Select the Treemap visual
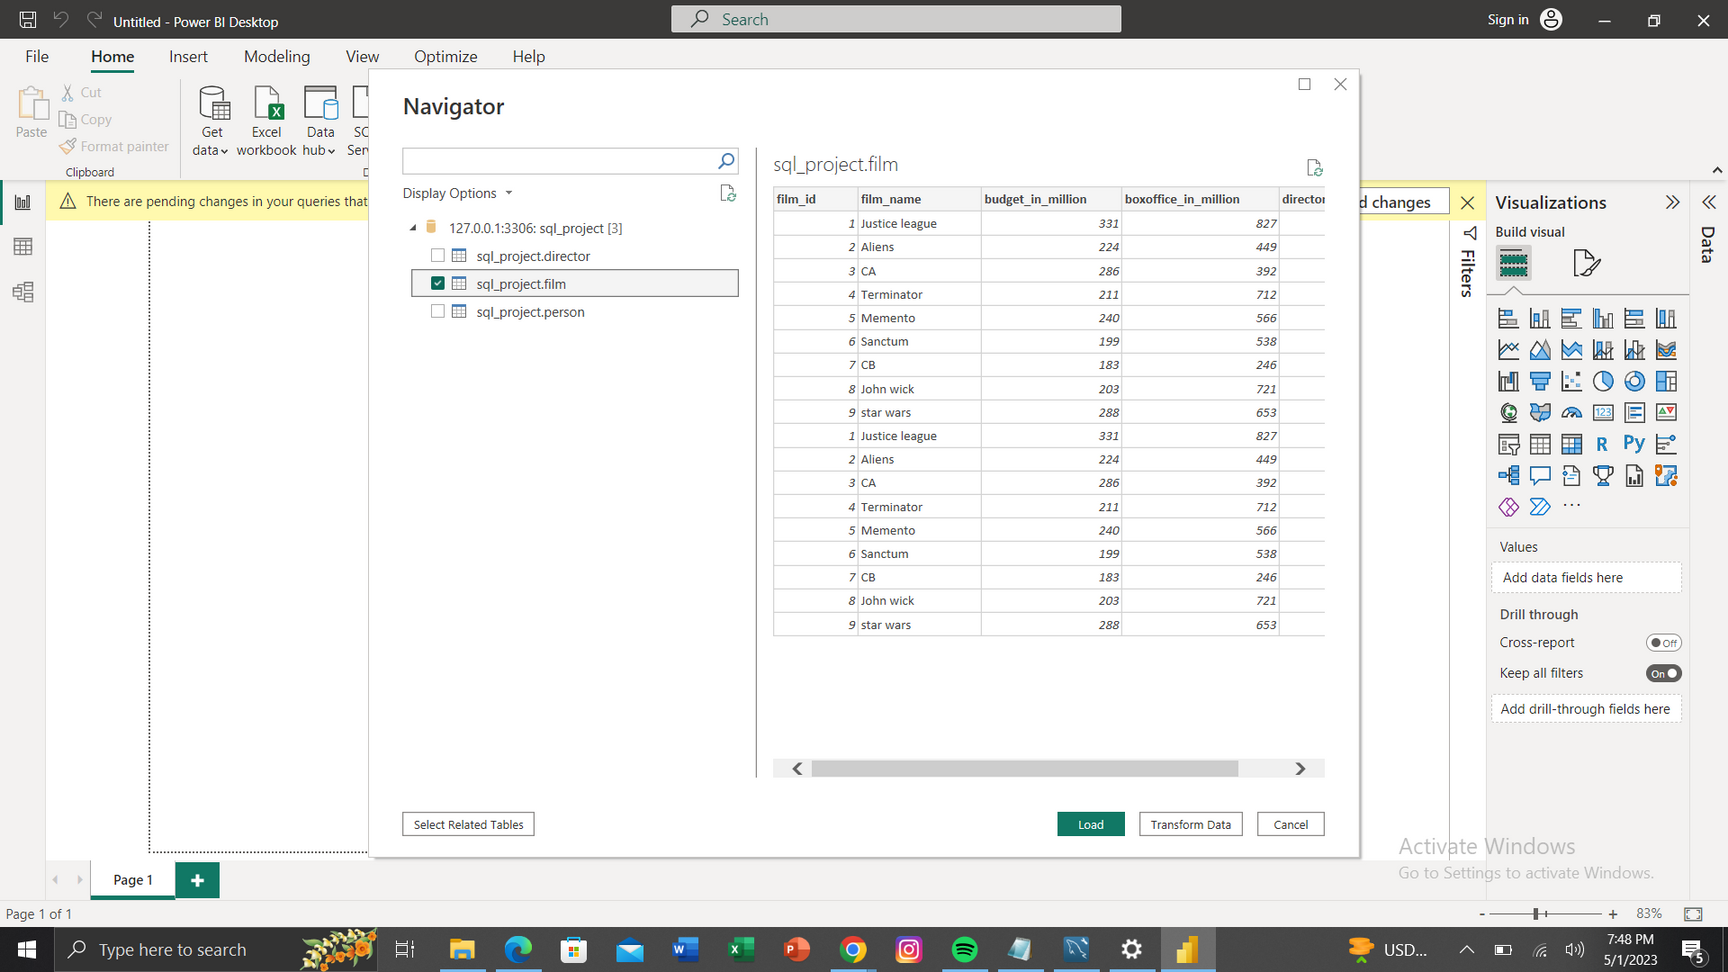This screenshot has width=1728, height=972. pos(1666,381)
